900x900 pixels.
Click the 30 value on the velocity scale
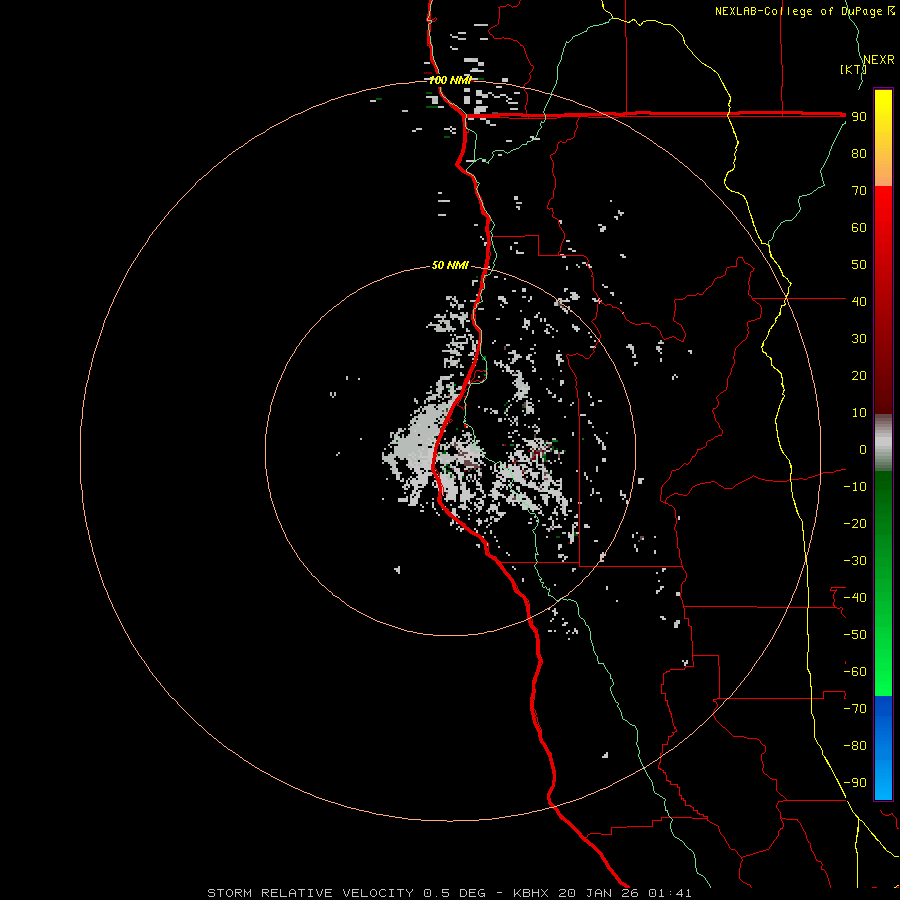[x=859, y=339]
